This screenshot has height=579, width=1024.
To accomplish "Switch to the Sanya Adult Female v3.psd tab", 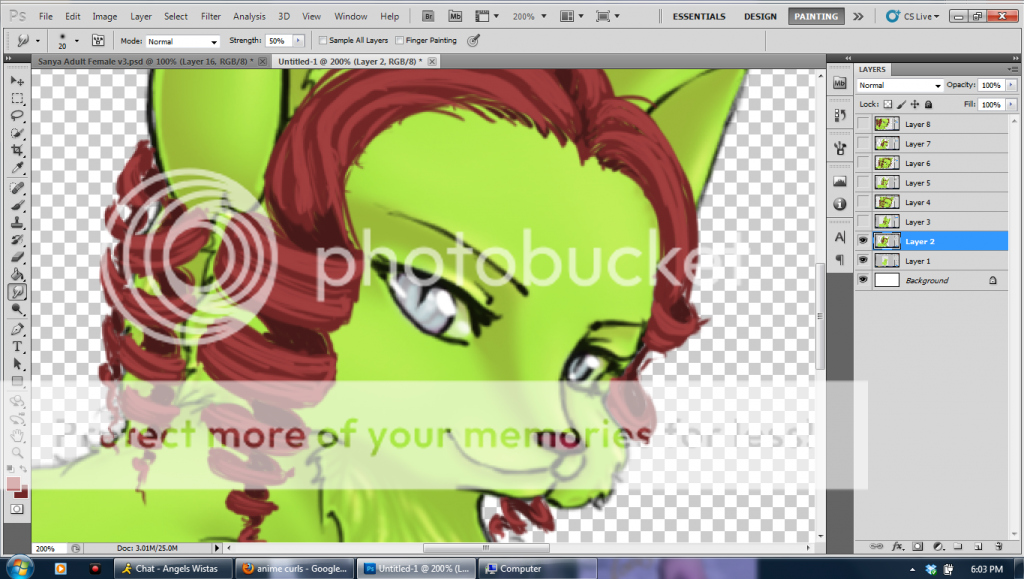I will coord(145,61).
